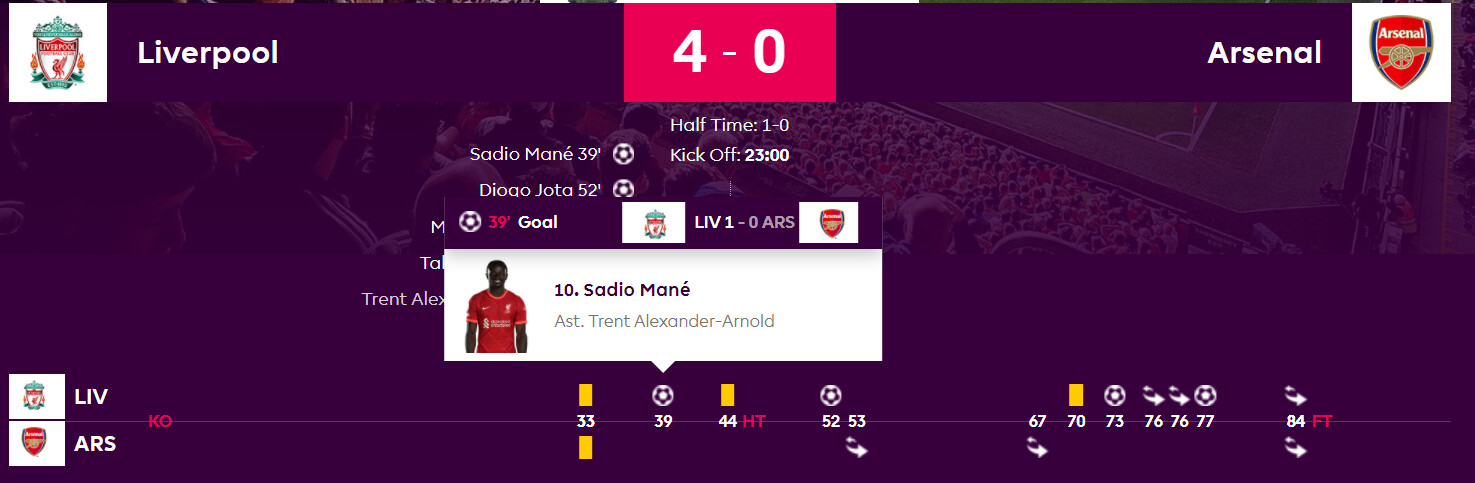Click the 10. Sadio Mané name in popup
Viewport: 1475px width, 483px height.
coord(622,290)
